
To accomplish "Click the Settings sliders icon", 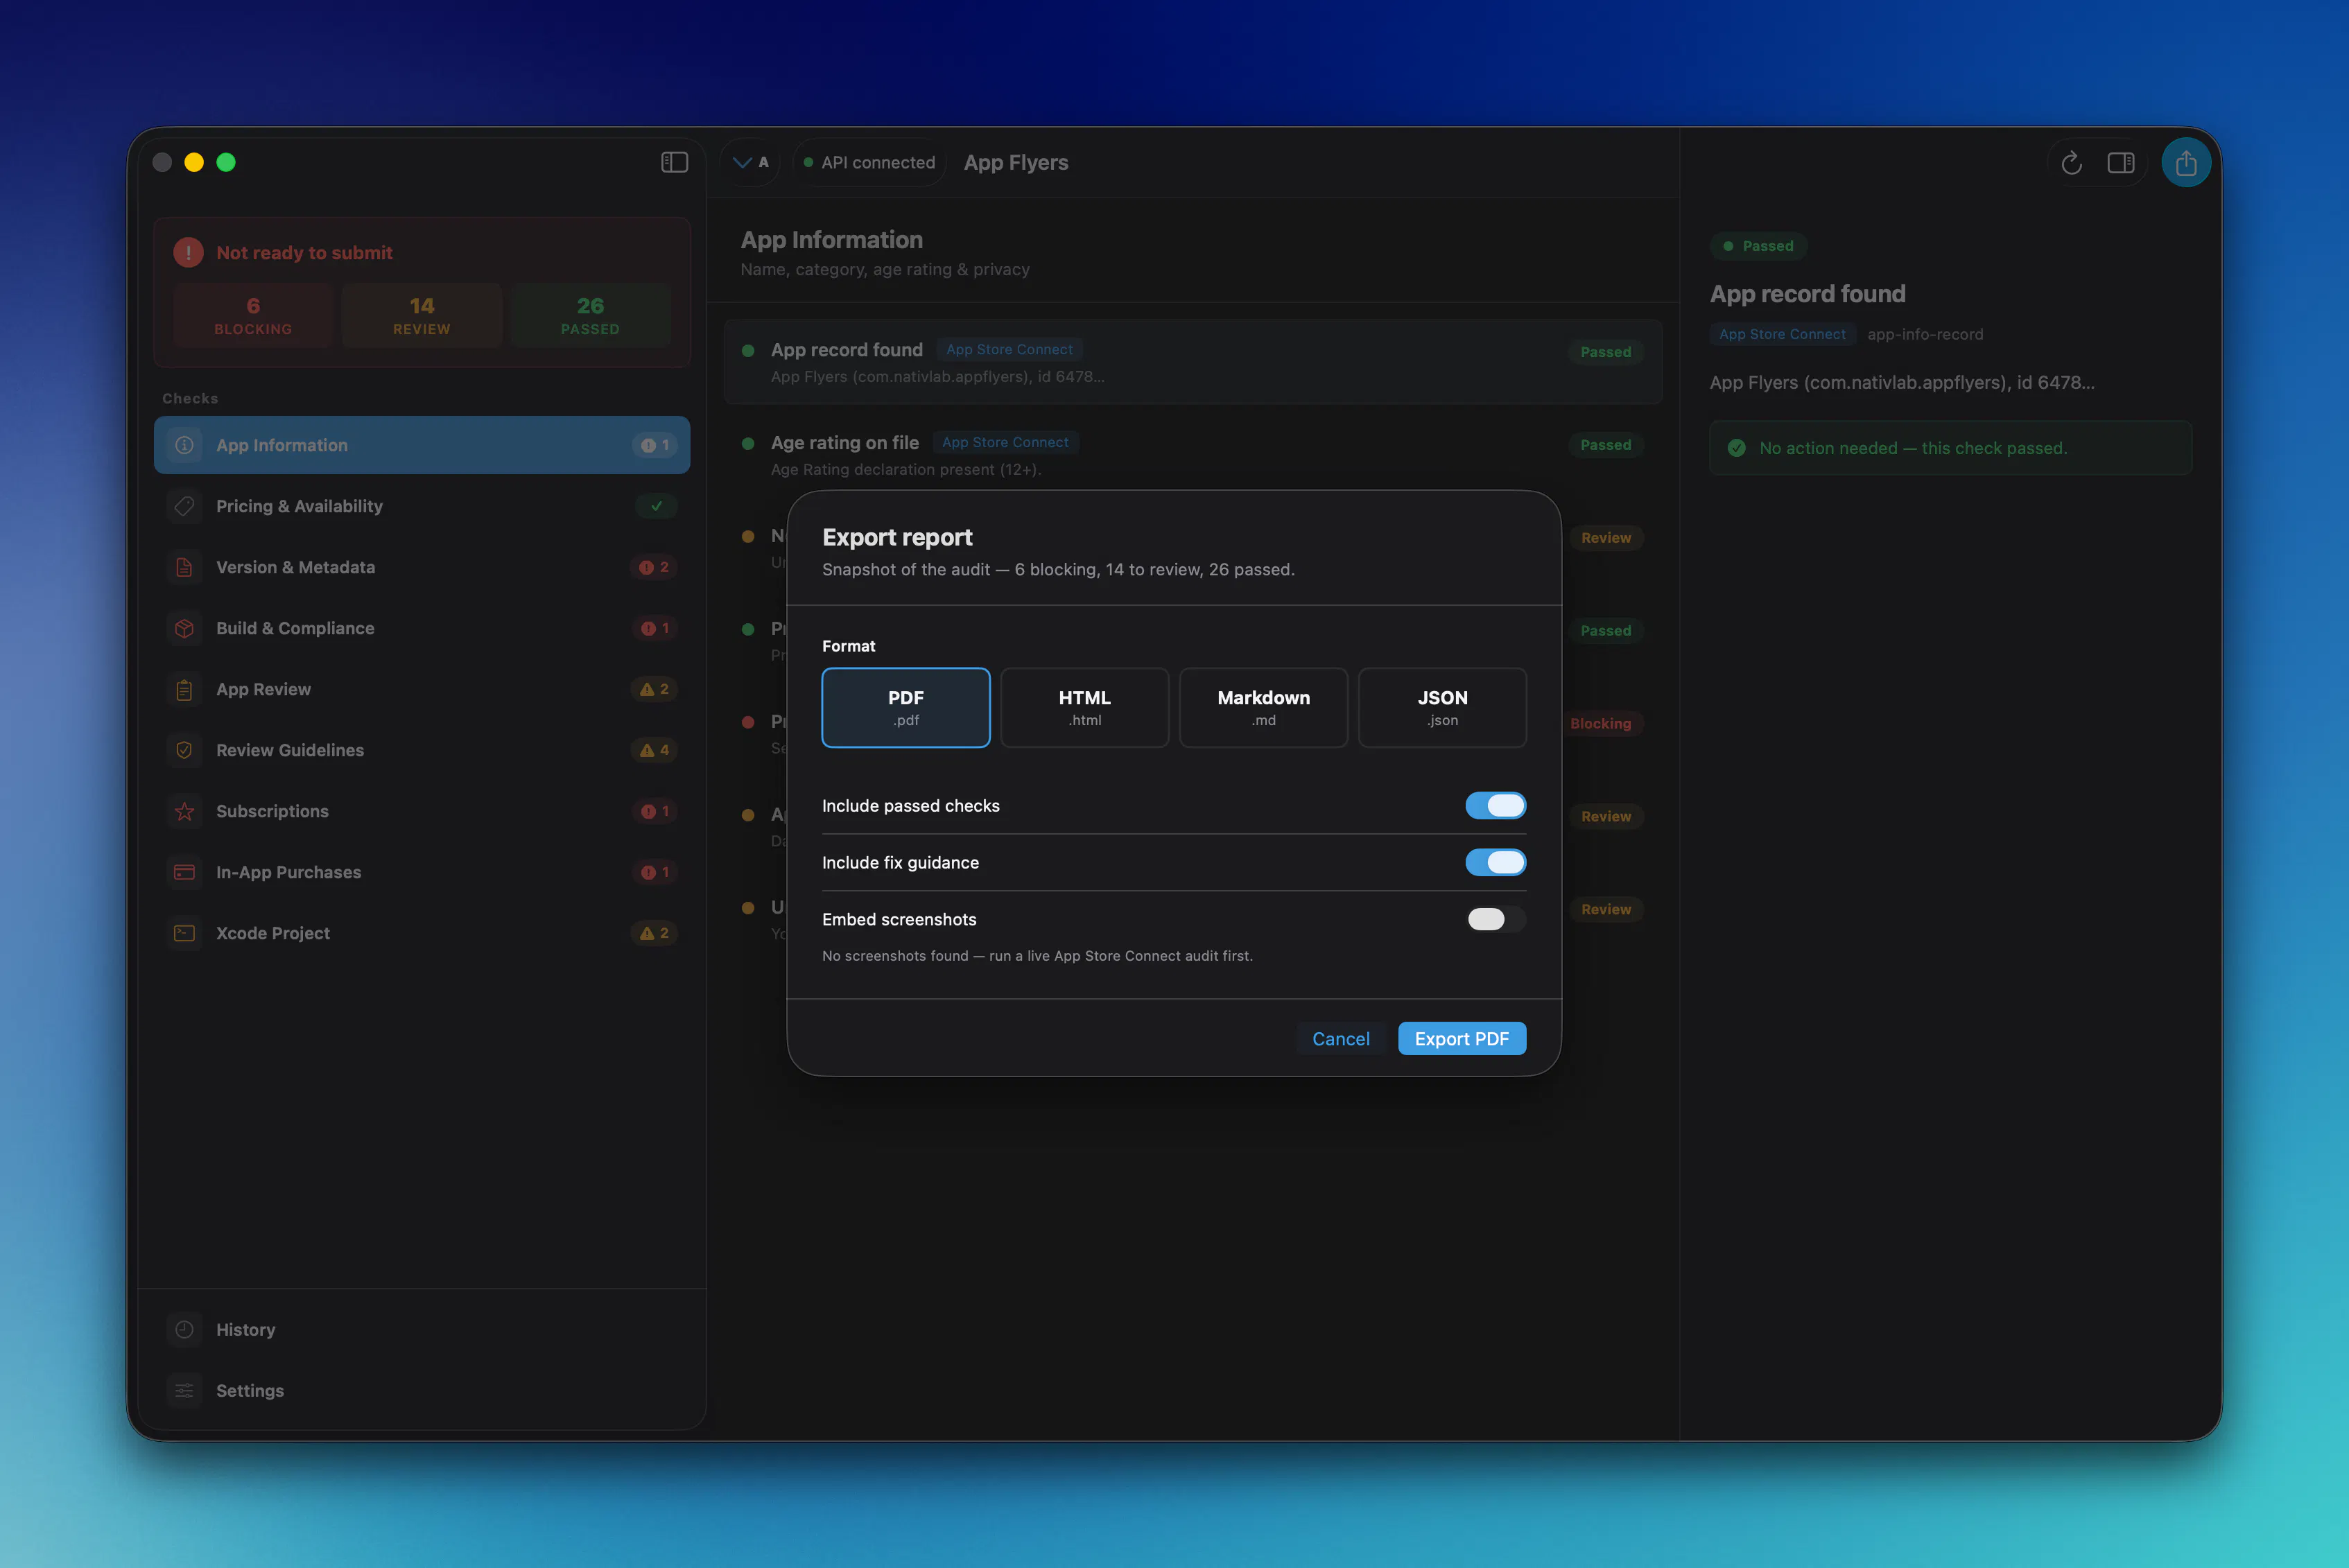I will point(184,1390).
